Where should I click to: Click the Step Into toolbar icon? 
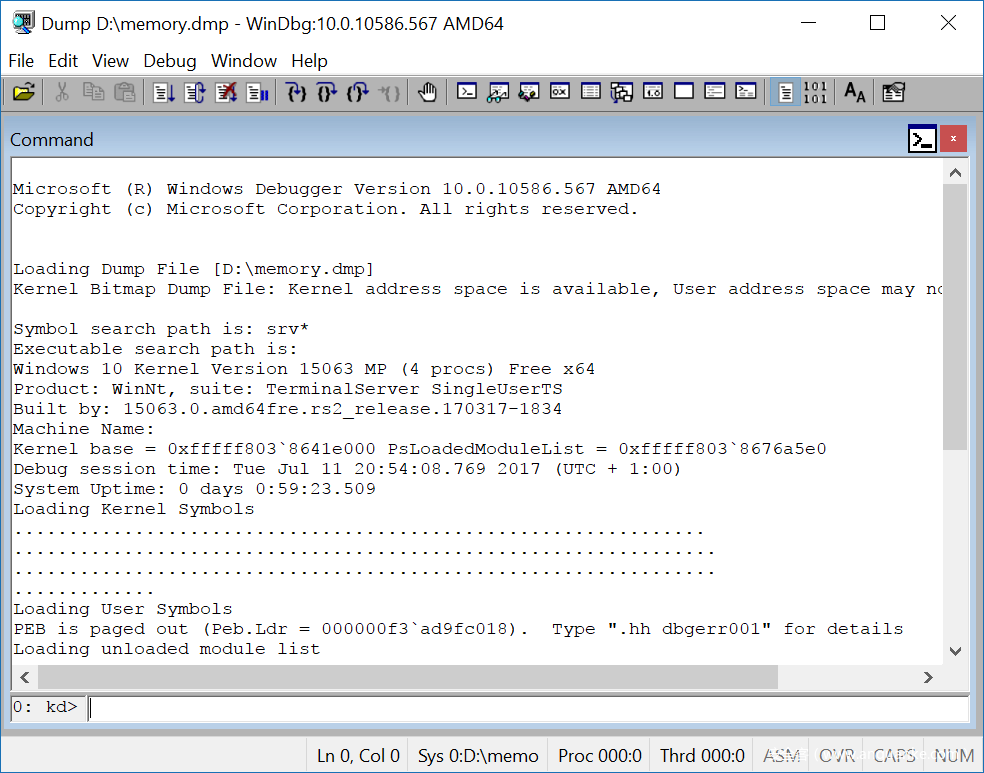[296, 93]
